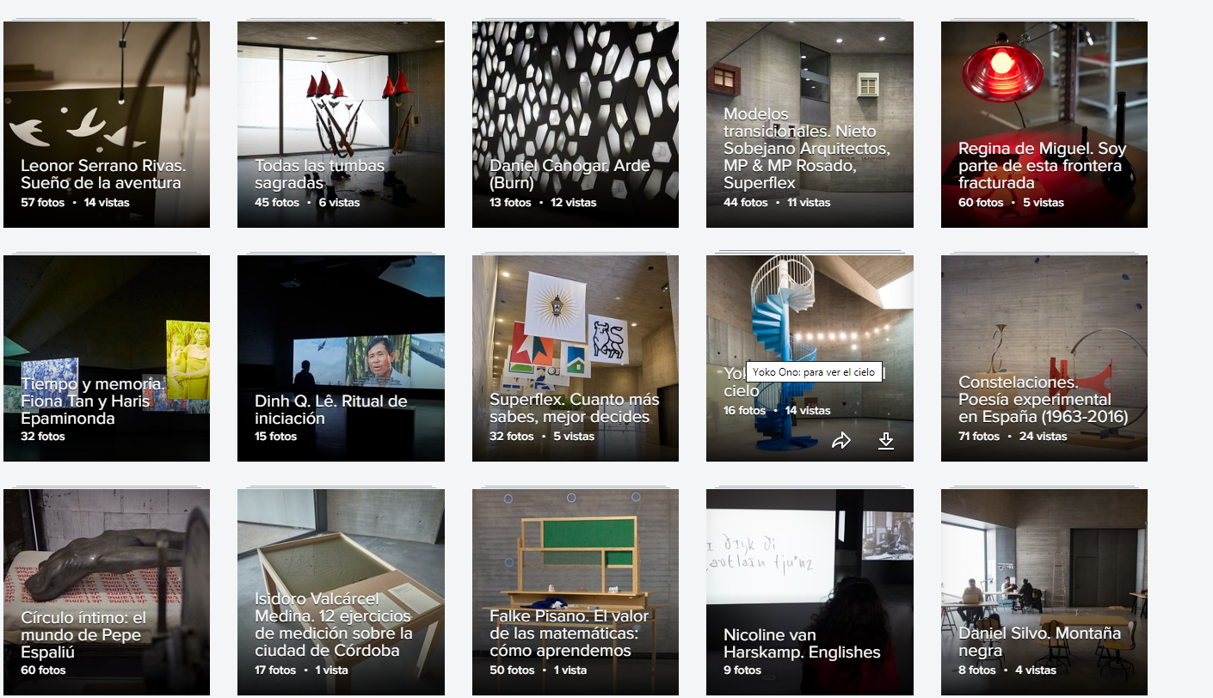Click the Leonor Serrano Rivas title link

click(104, 174)
